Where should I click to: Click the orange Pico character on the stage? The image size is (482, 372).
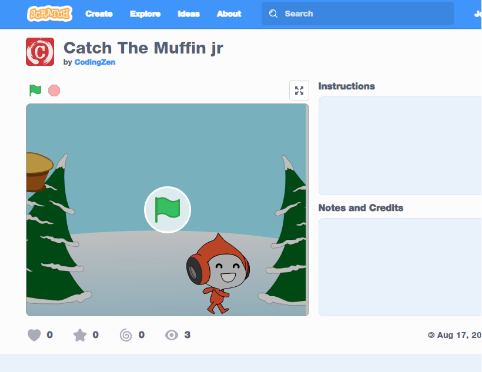[218, 274]
